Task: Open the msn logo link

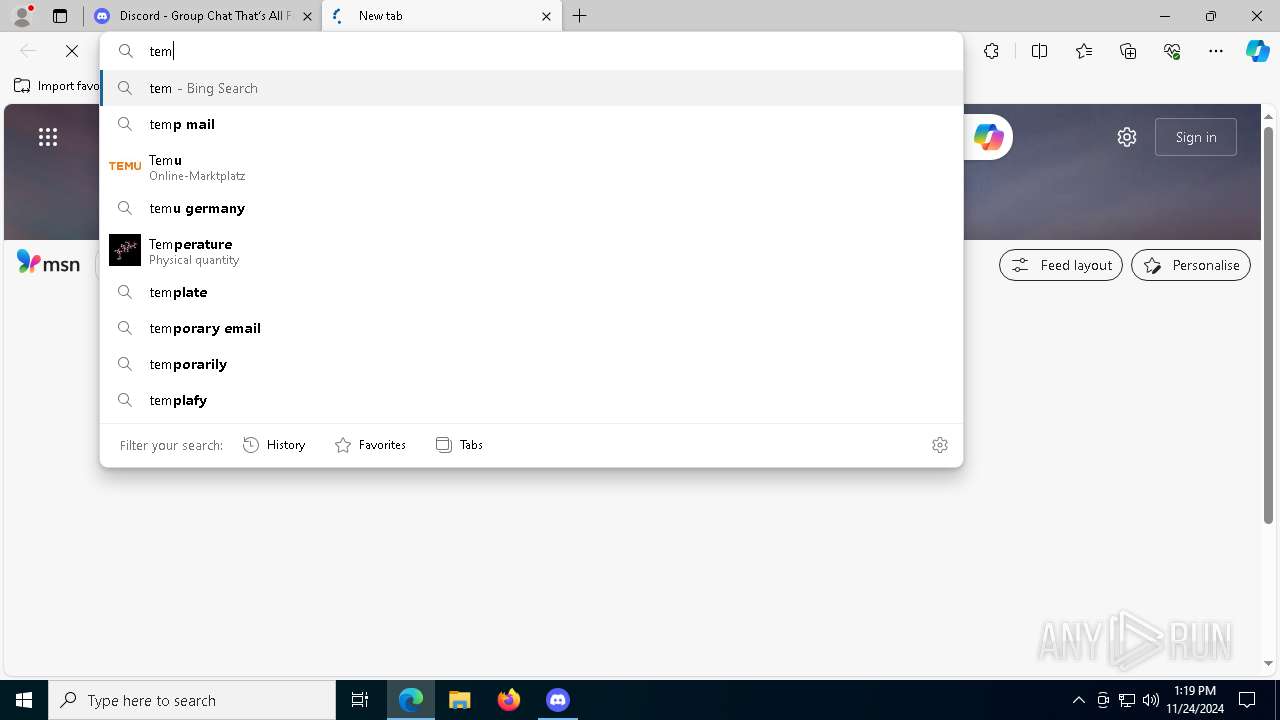Action: [48, 263]
